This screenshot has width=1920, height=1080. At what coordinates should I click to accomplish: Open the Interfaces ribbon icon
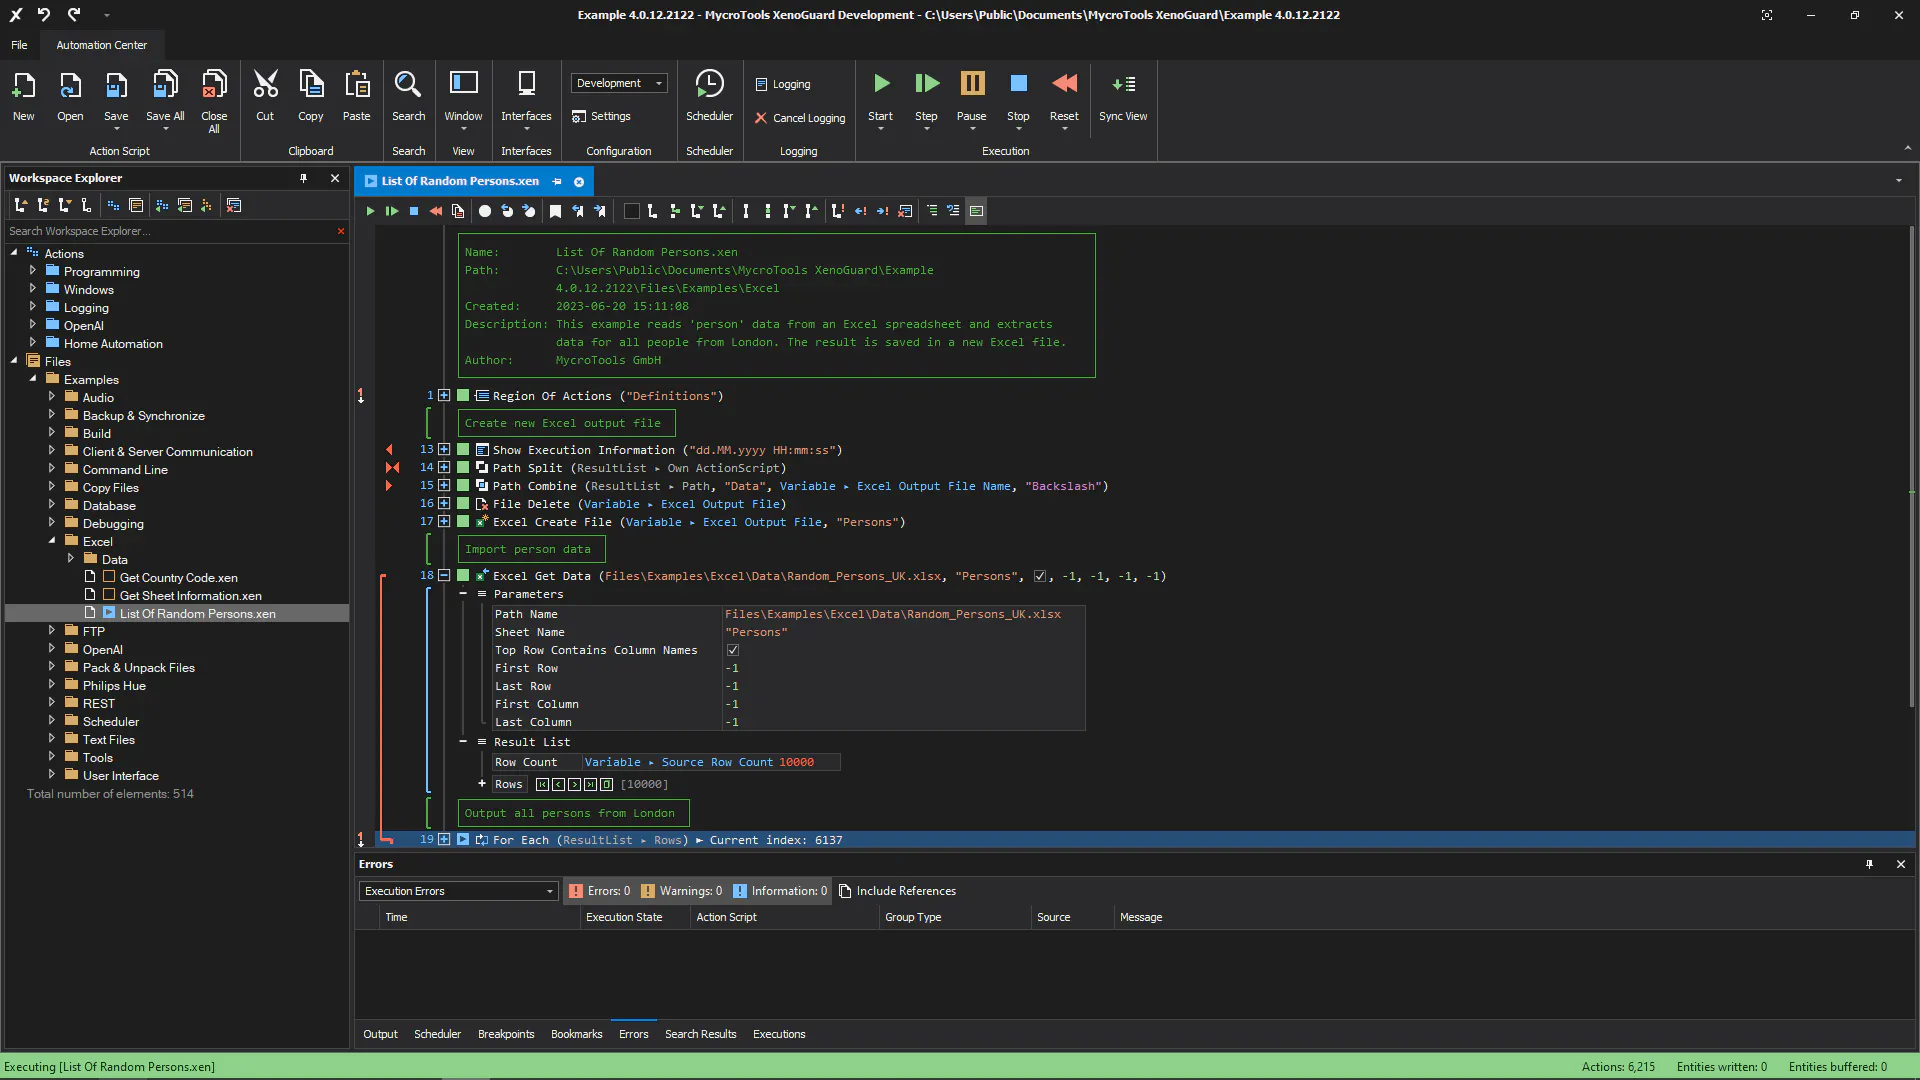[x=526, y=84]
